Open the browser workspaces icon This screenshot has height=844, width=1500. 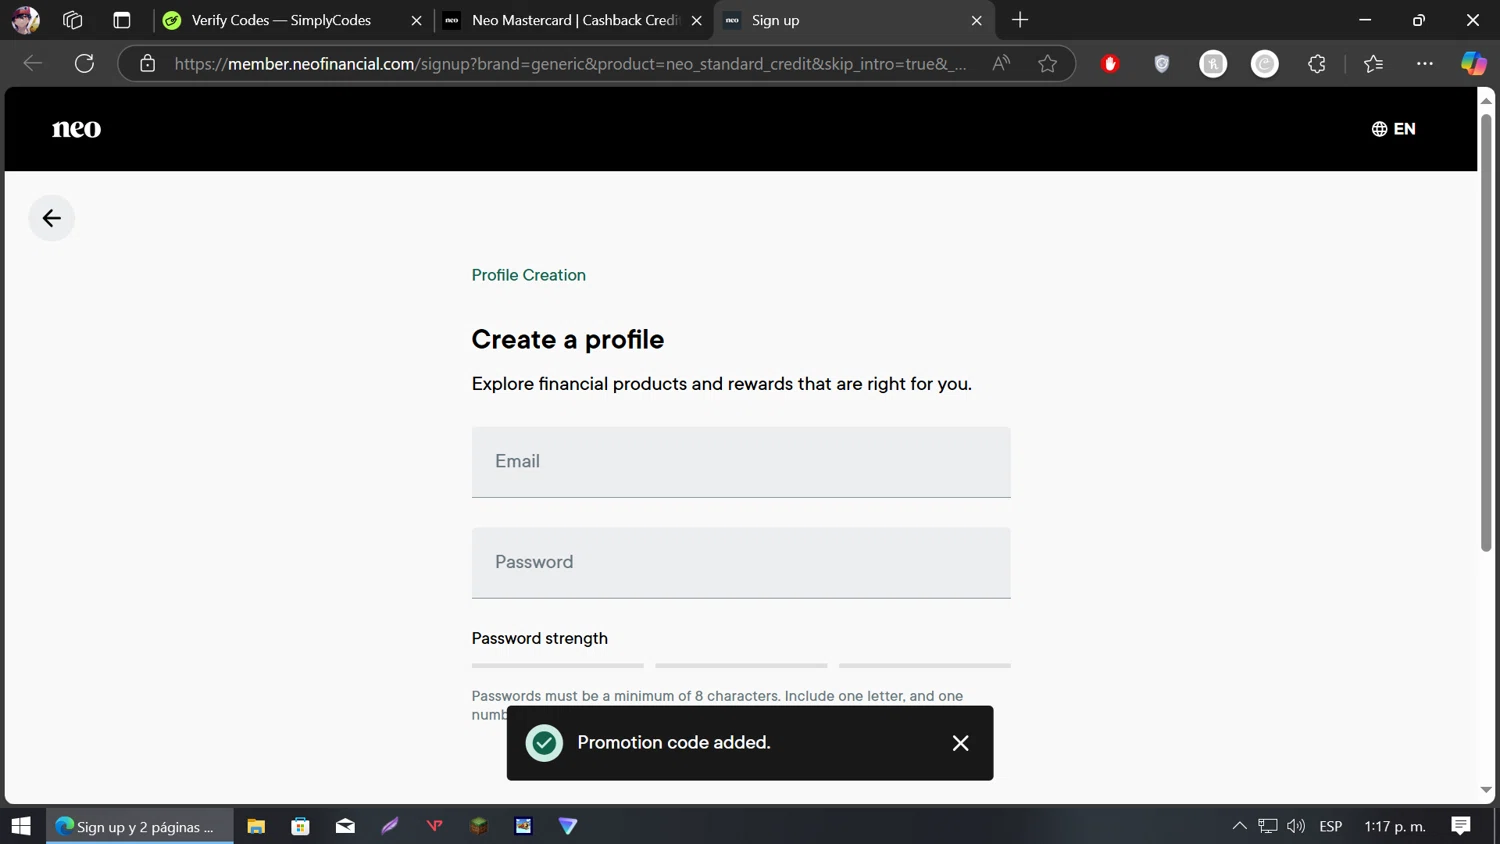tap(72, 20)
